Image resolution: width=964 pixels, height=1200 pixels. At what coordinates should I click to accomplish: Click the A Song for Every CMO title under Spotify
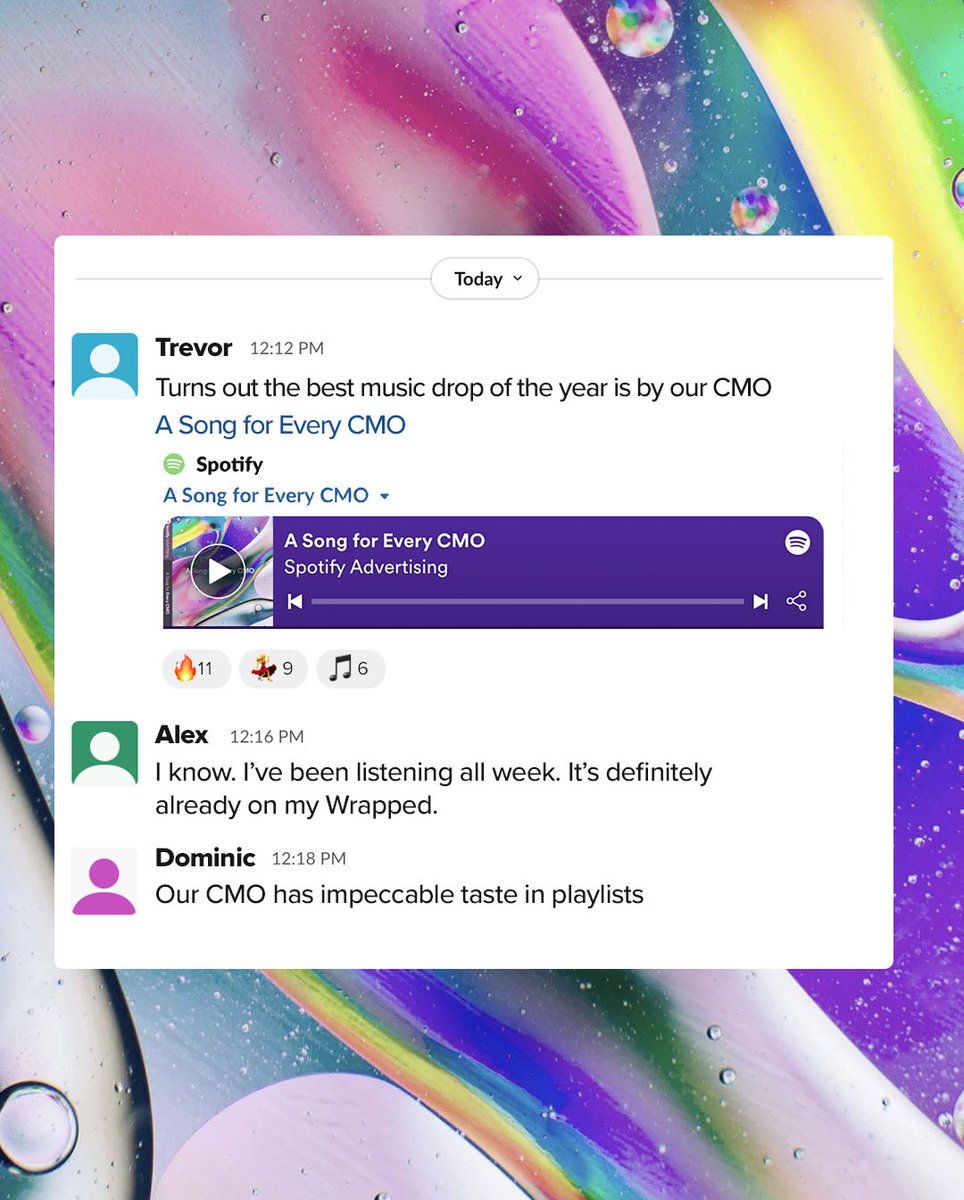pyautogui.click(x=266, y=495)
